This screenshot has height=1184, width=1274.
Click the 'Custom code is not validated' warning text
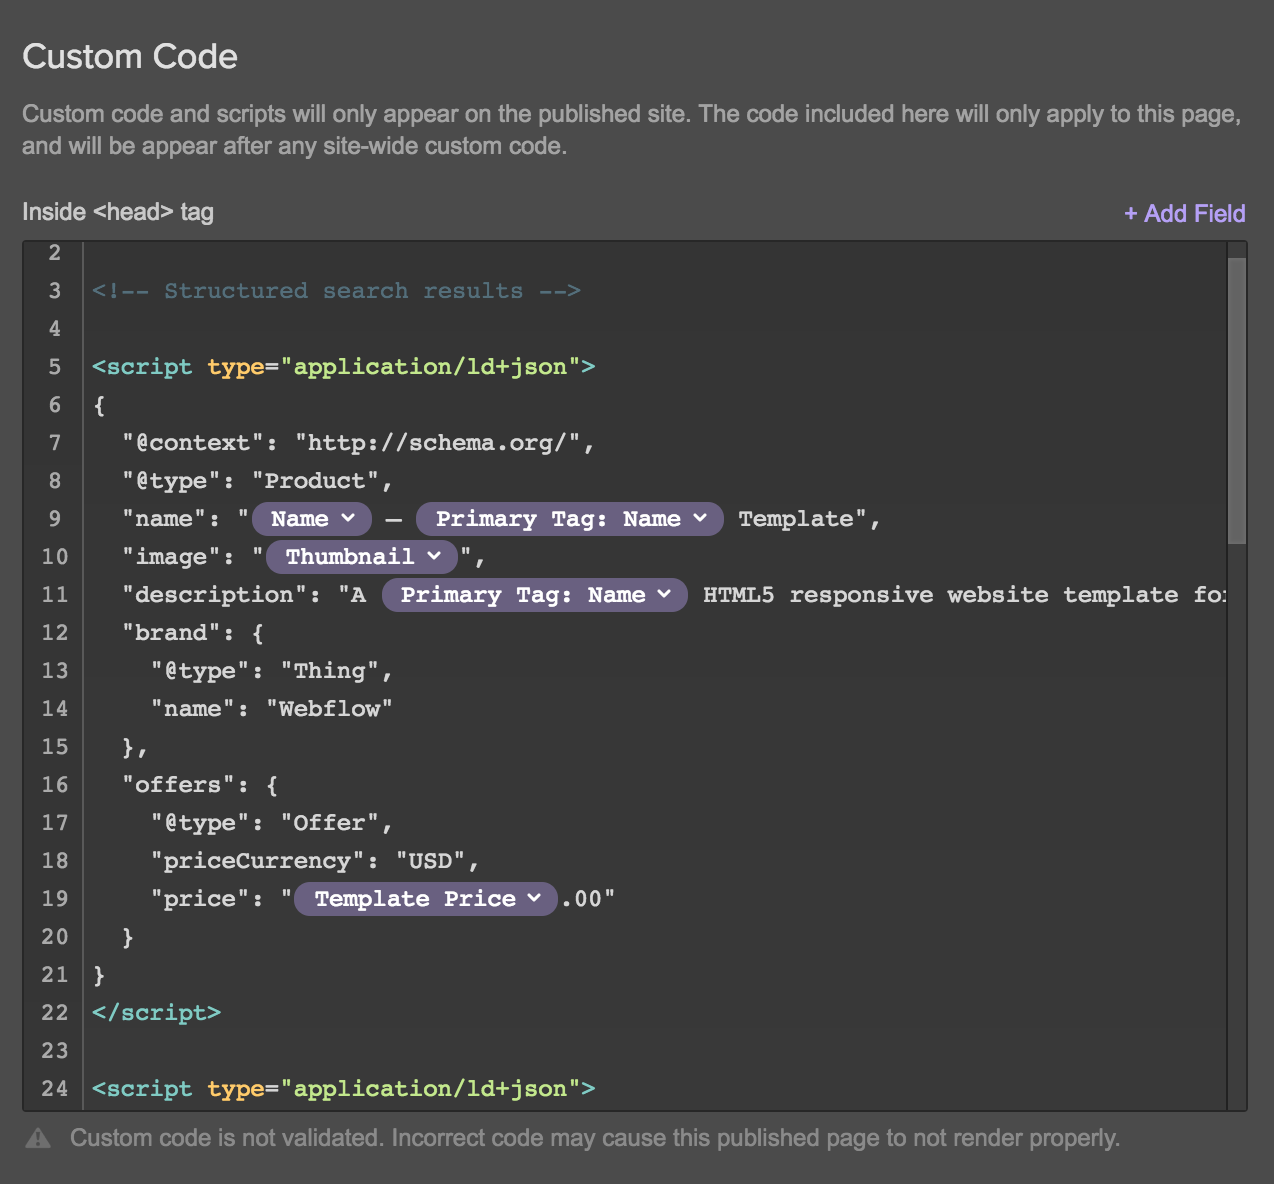click(x=595, y=1138)
